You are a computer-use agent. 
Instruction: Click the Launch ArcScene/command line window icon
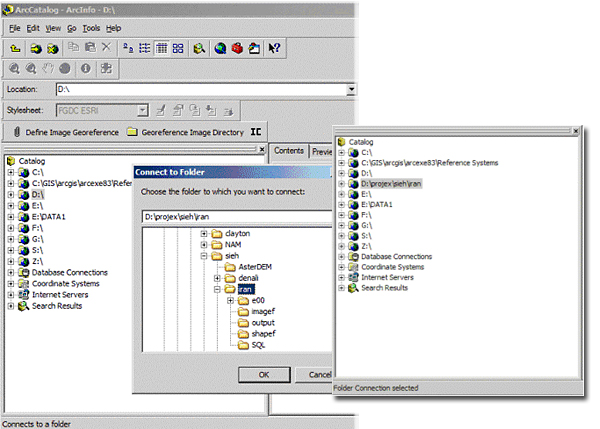point(254,48)
